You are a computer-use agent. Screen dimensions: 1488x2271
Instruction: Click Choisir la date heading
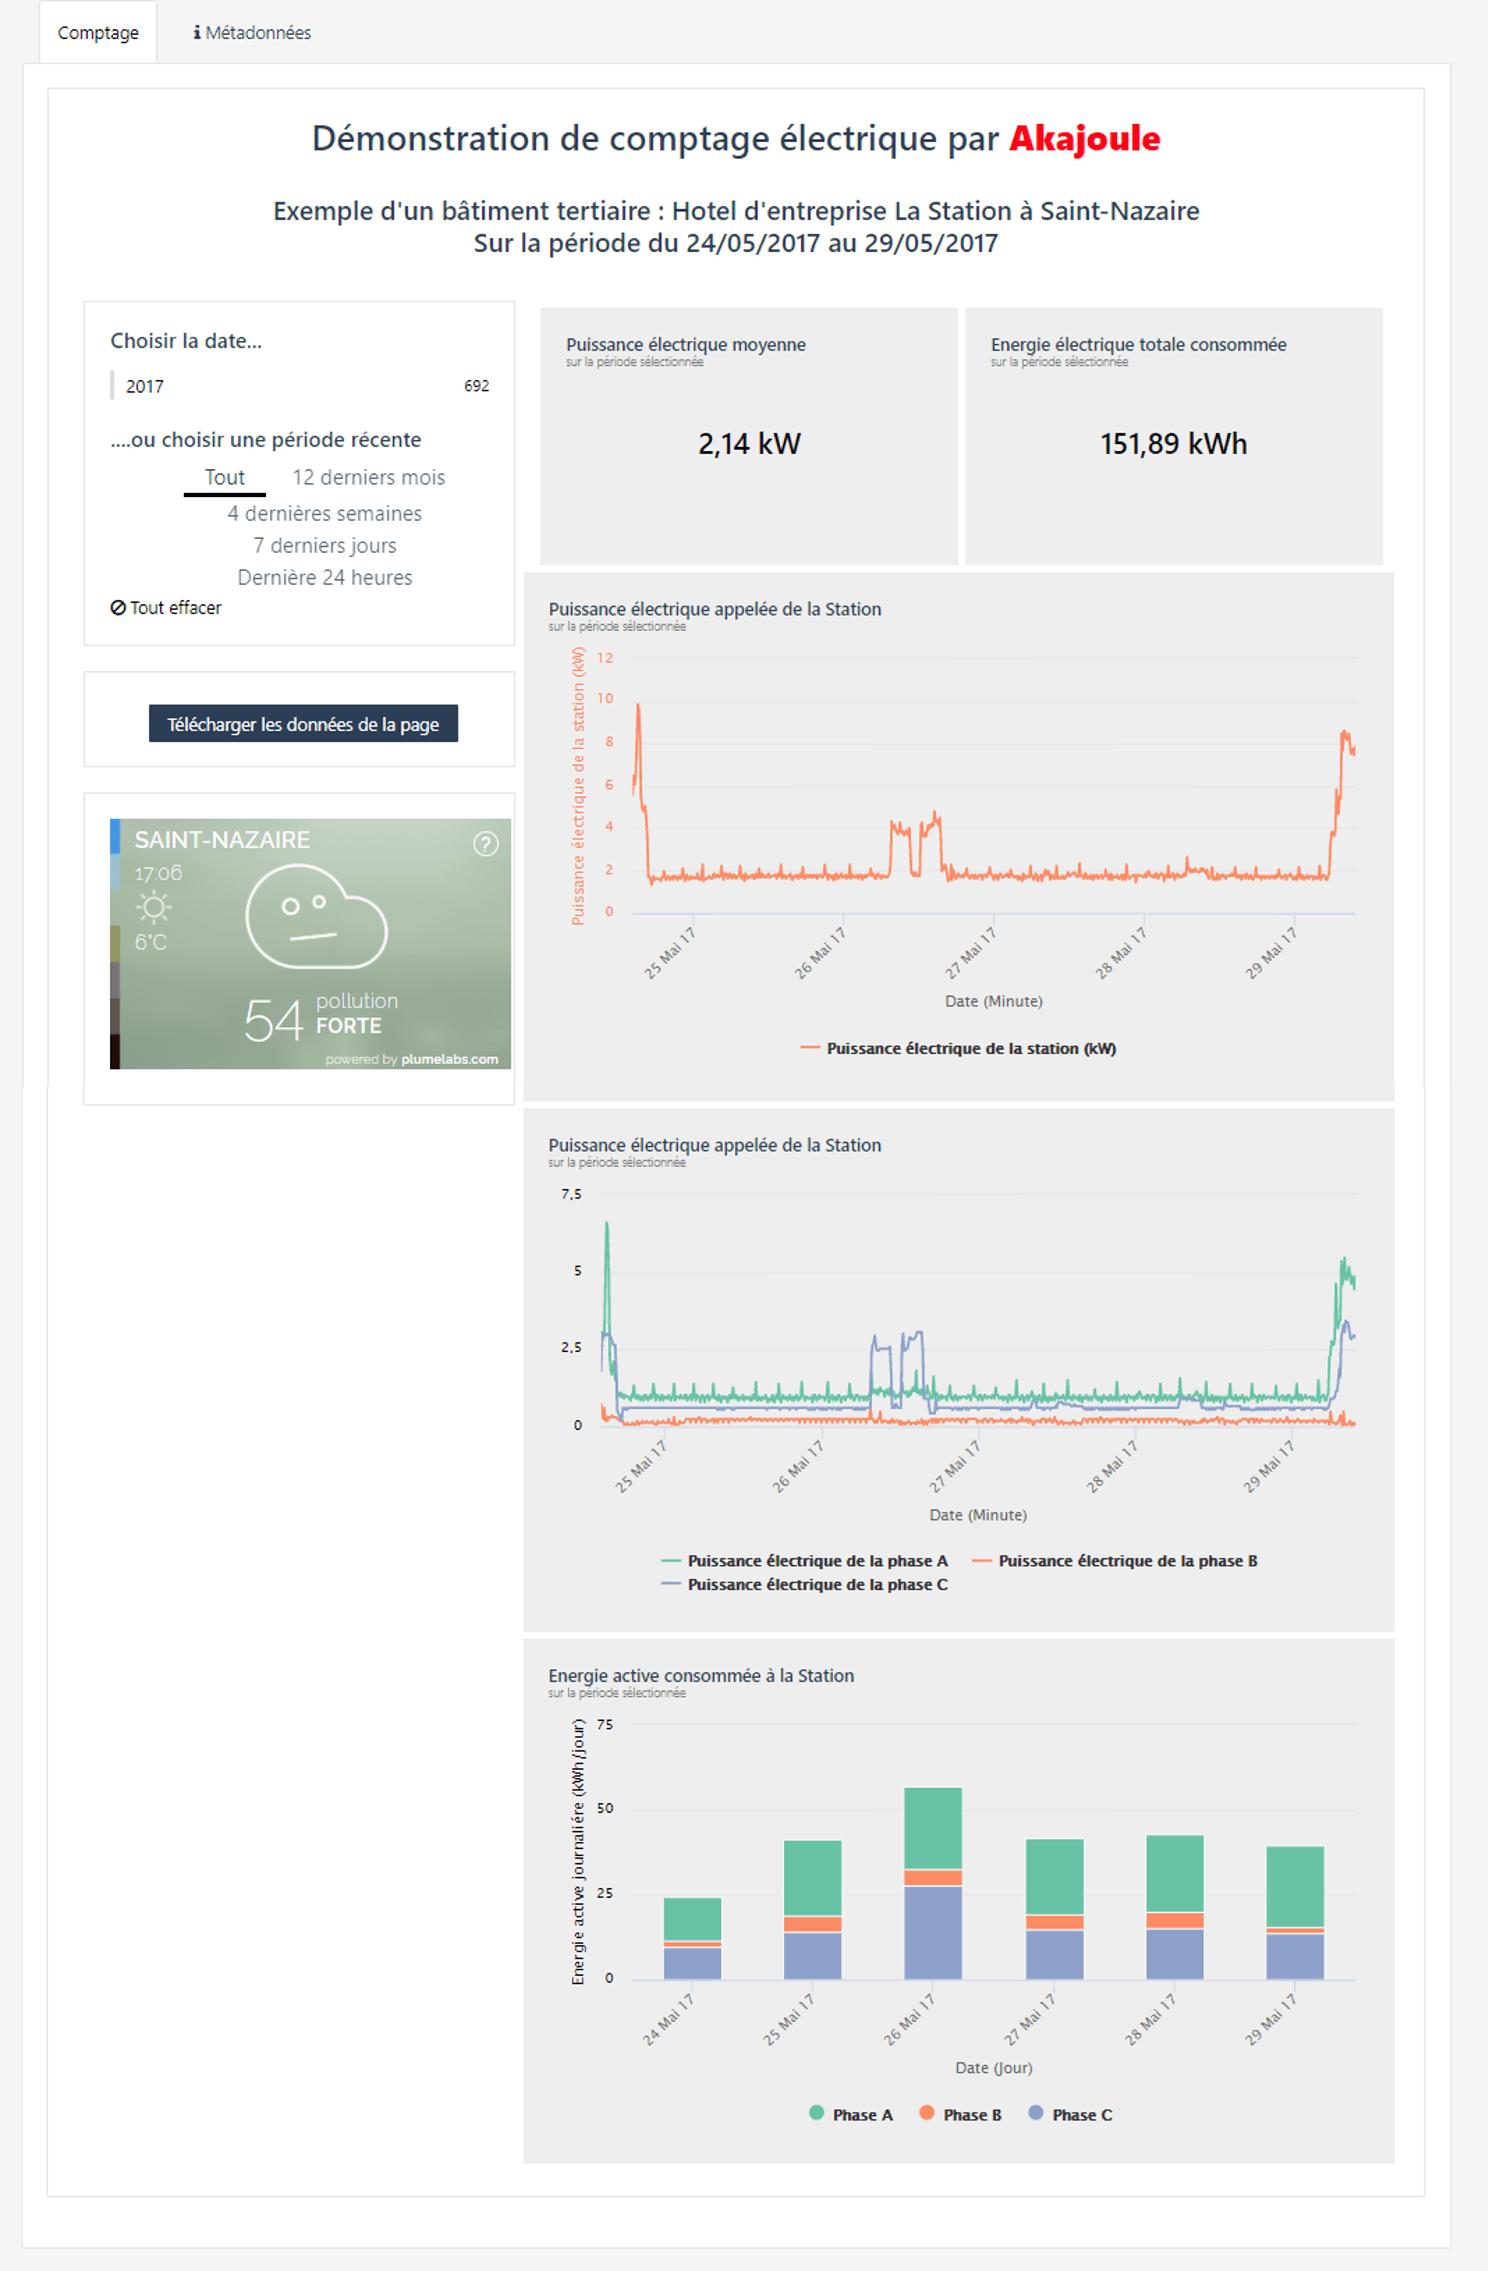[x=186, y=341]
